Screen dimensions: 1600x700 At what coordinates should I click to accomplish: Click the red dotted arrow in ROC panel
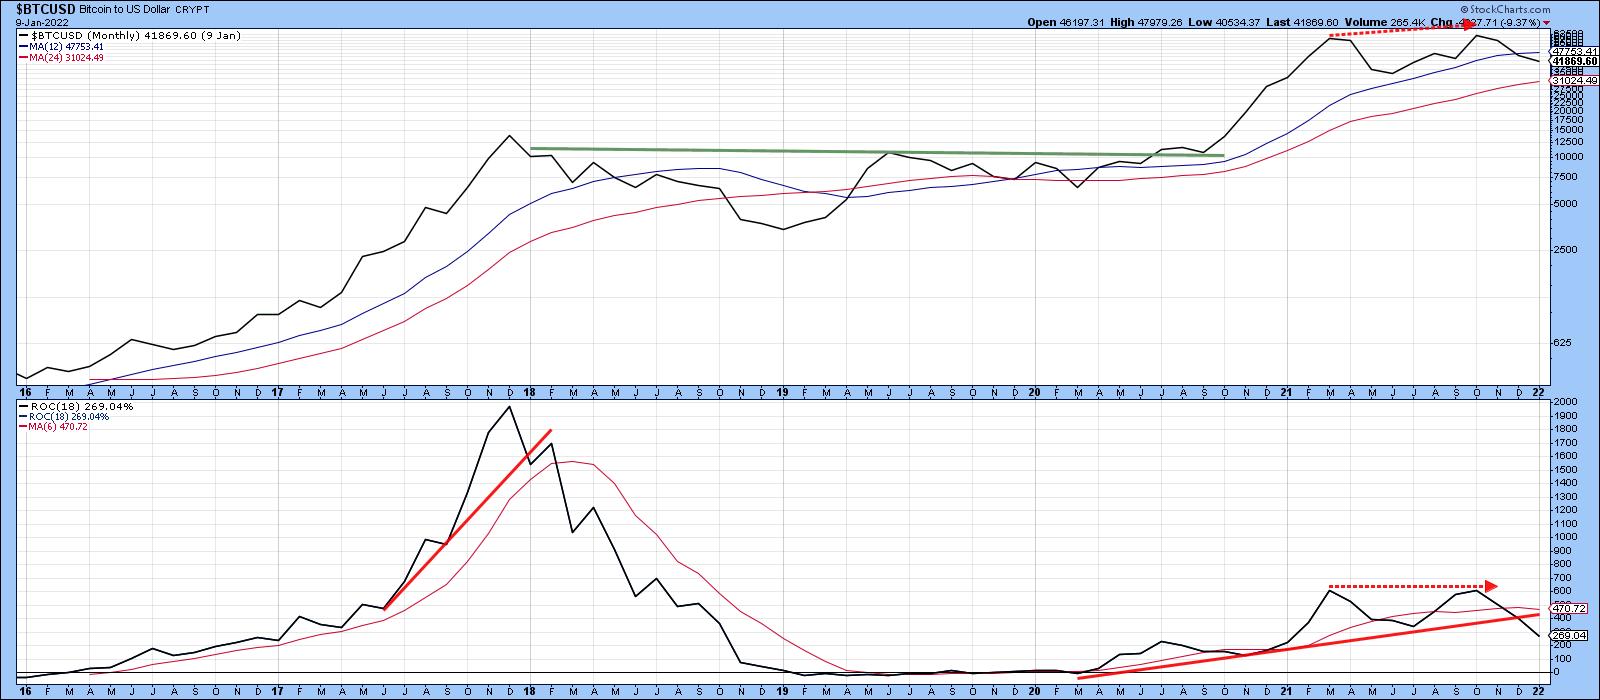pyautogui.click(x=1412, y=586)
